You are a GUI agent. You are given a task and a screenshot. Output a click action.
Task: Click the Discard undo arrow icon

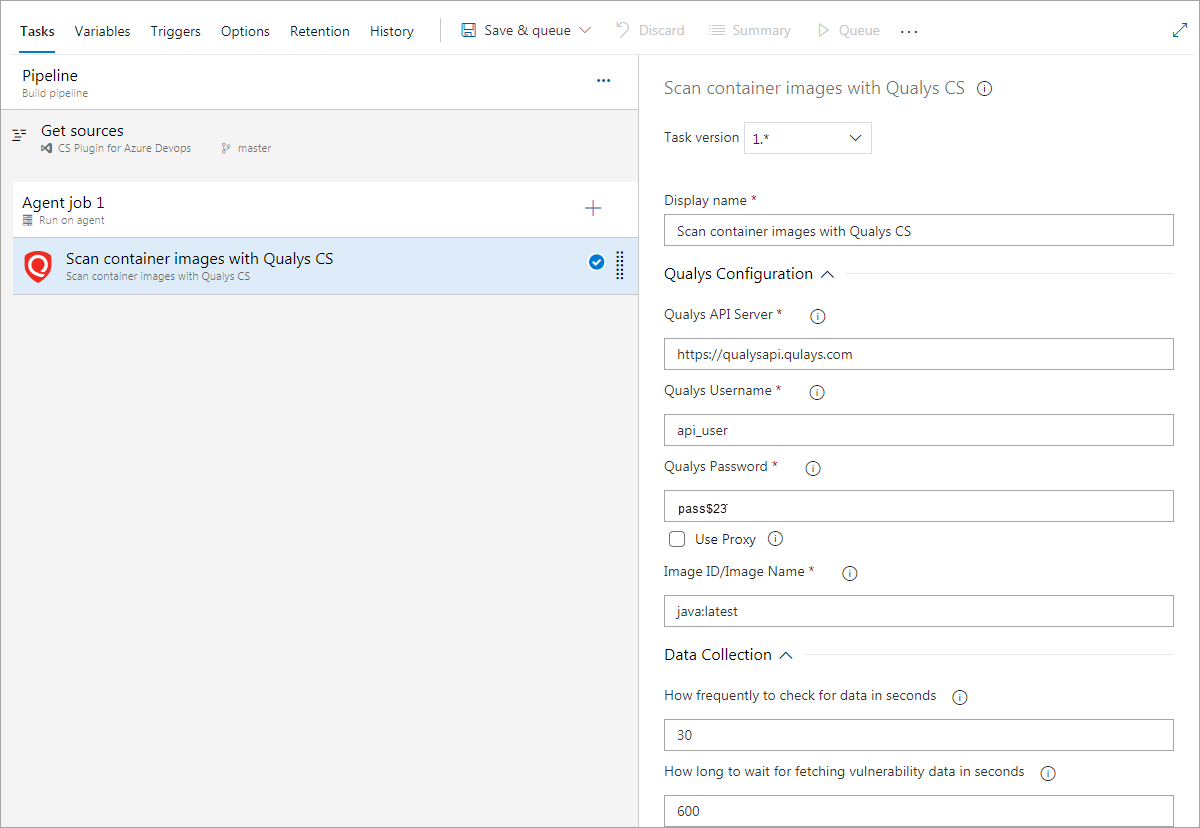coord(622,30)
